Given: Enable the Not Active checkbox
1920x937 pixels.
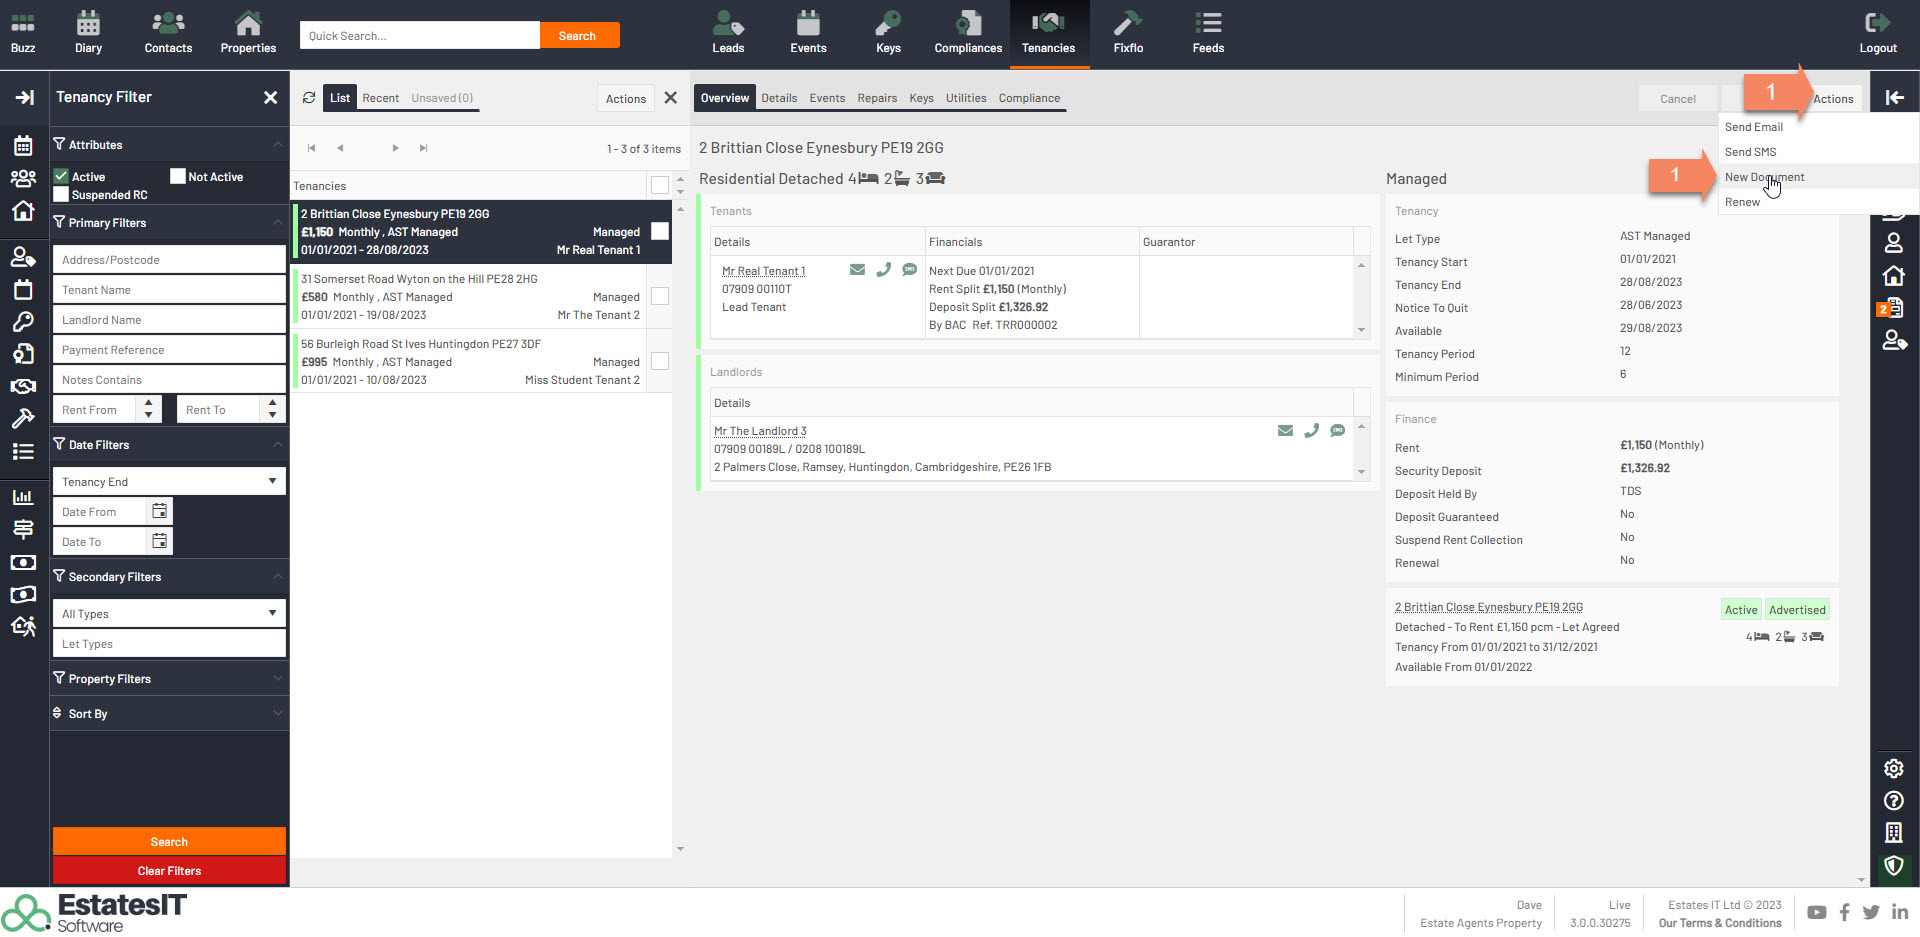Looking at the screenshot, I should [x=178, y=176].
